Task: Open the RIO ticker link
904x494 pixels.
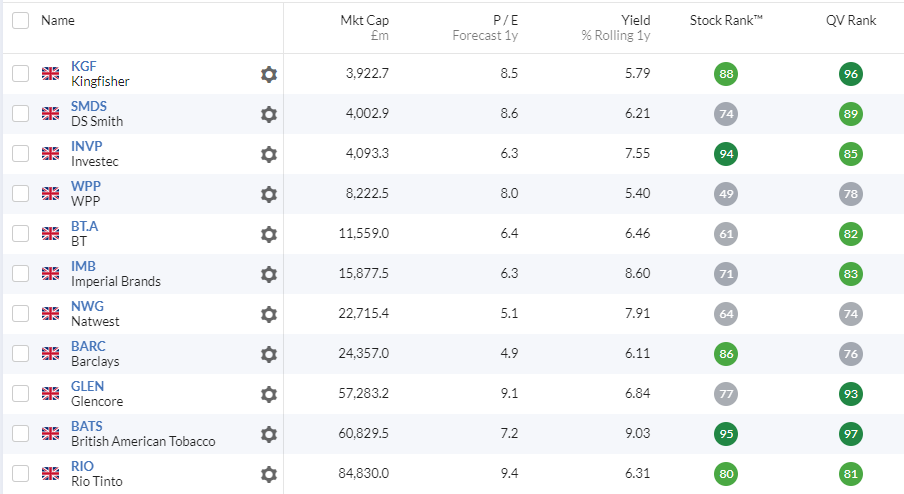Action: click(82, 466)
